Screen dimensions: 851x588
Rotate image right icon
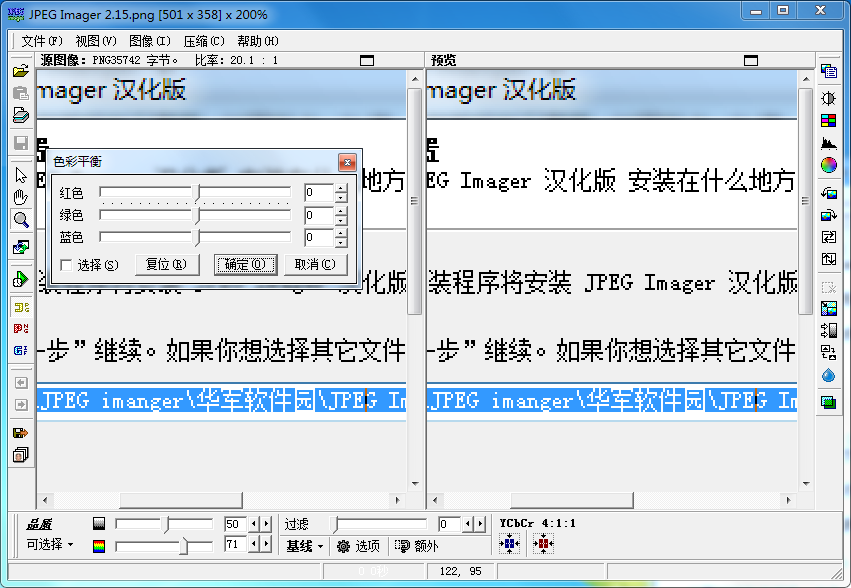829,215
